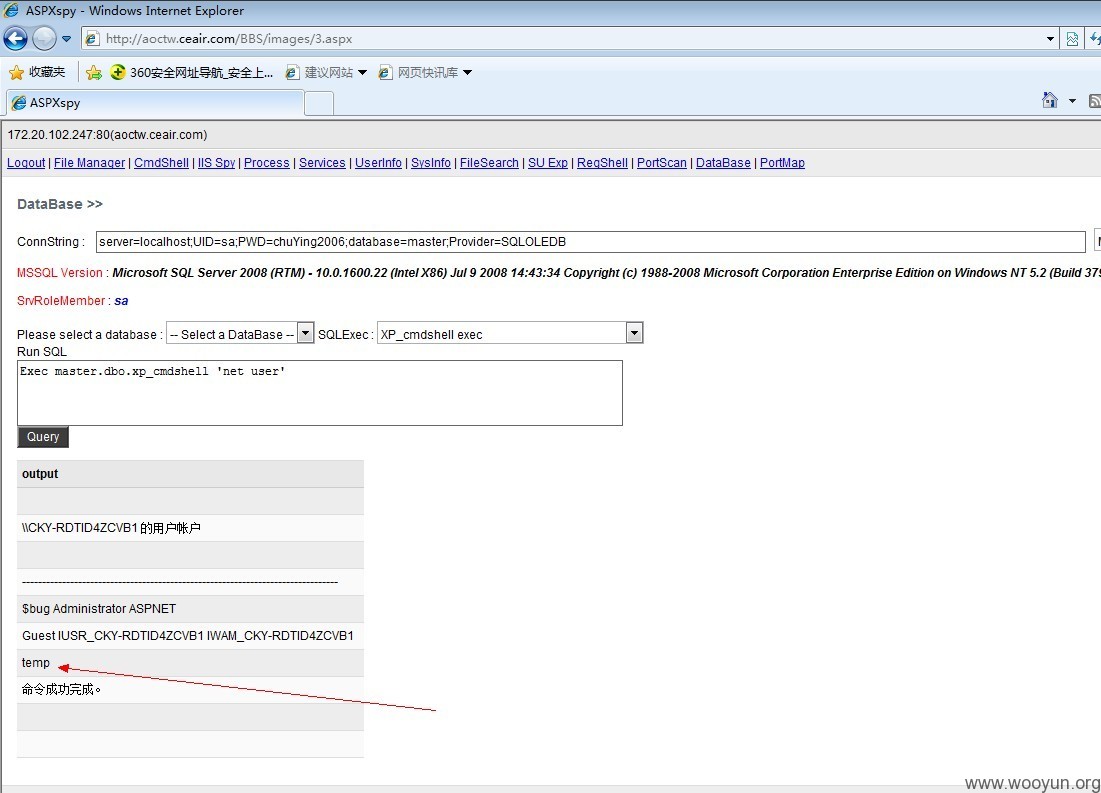Click the '命令成功完成。' output row
This screenshot has height=793, width=1101.
[190, 690]
